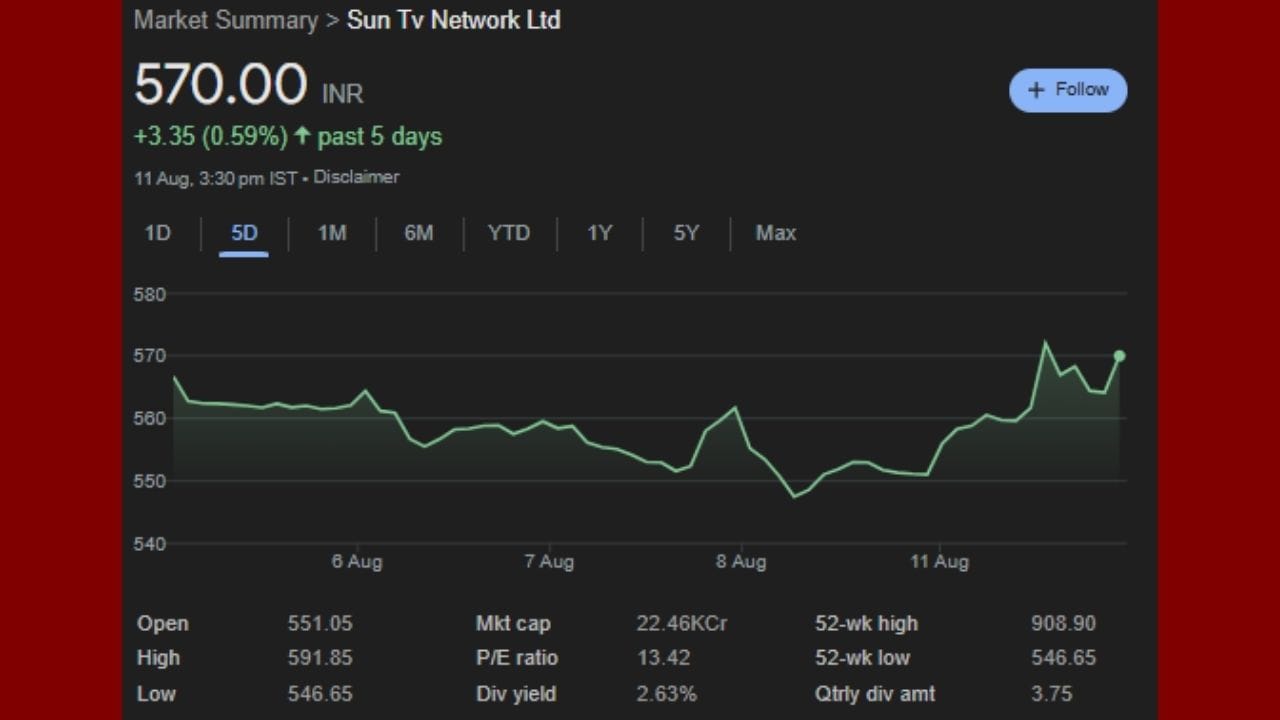Show the 5Y chart range
1280x720 pixels.
coord(686,233)
